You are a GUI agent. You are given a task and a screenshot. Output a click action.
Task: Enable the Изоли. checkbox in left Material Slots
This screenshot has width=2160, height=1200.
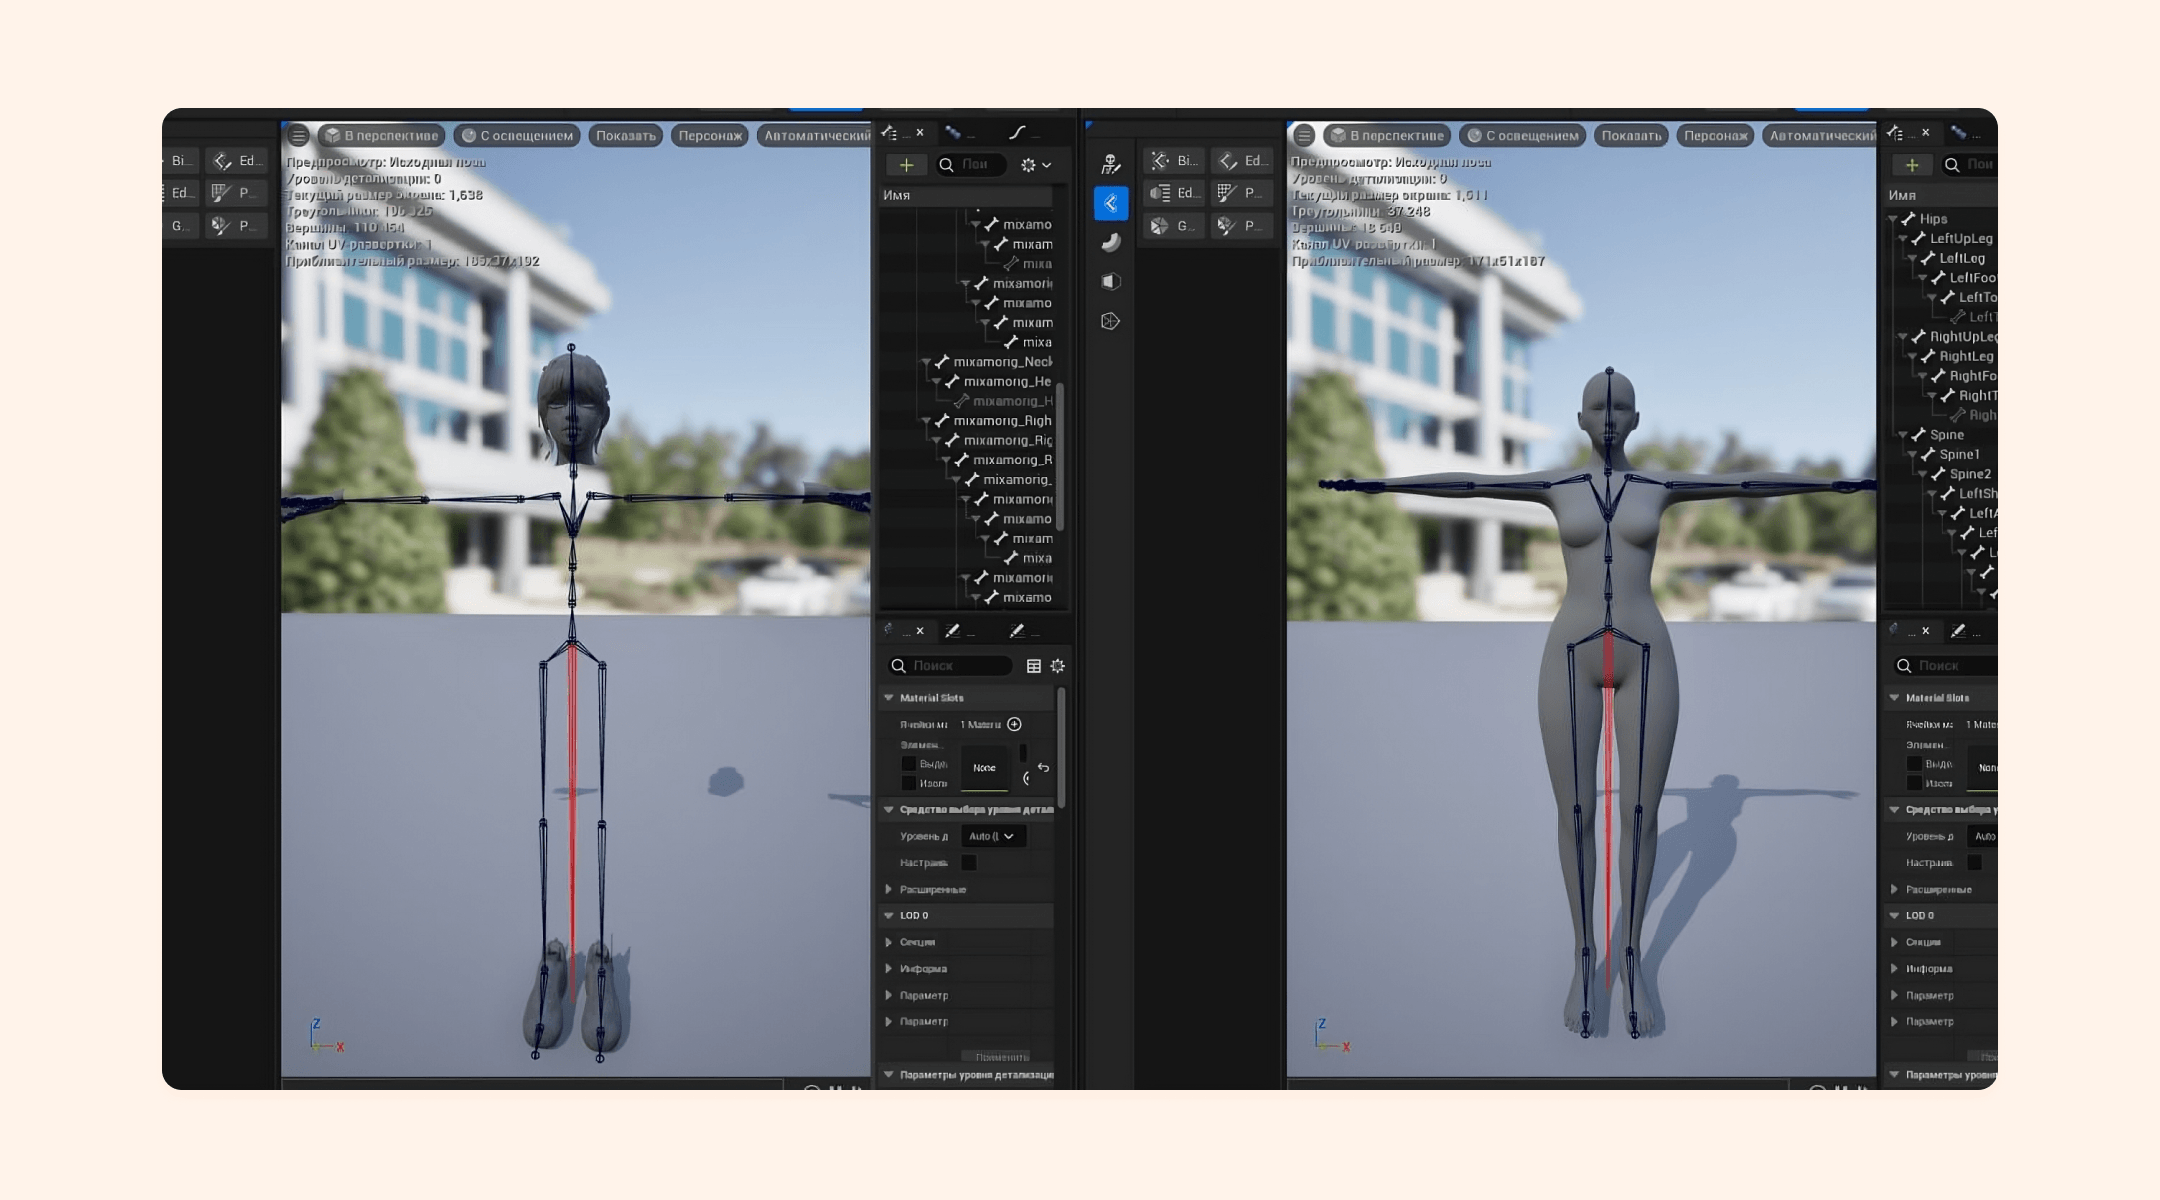click(x=908, y=783)
